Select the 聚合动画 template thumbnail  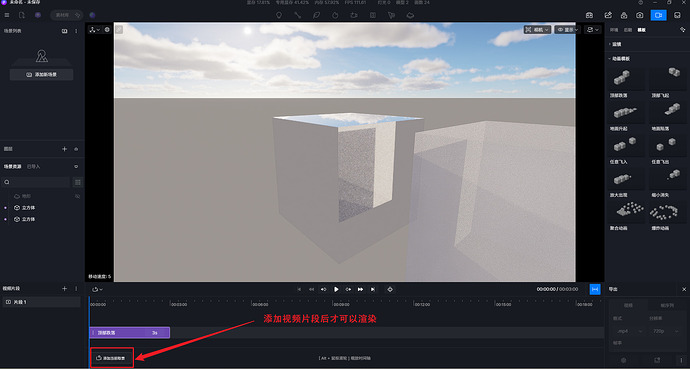(x=626, y=212)
